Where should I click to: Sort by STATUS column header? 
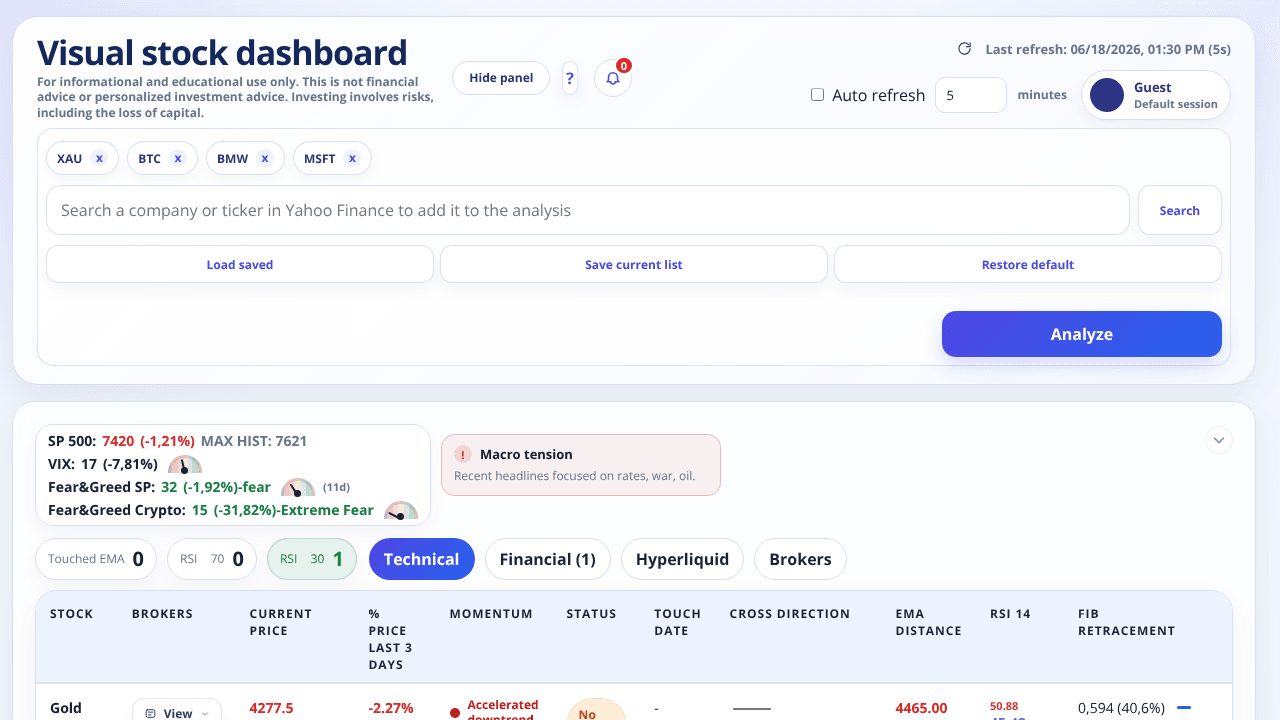coord(592,614)
